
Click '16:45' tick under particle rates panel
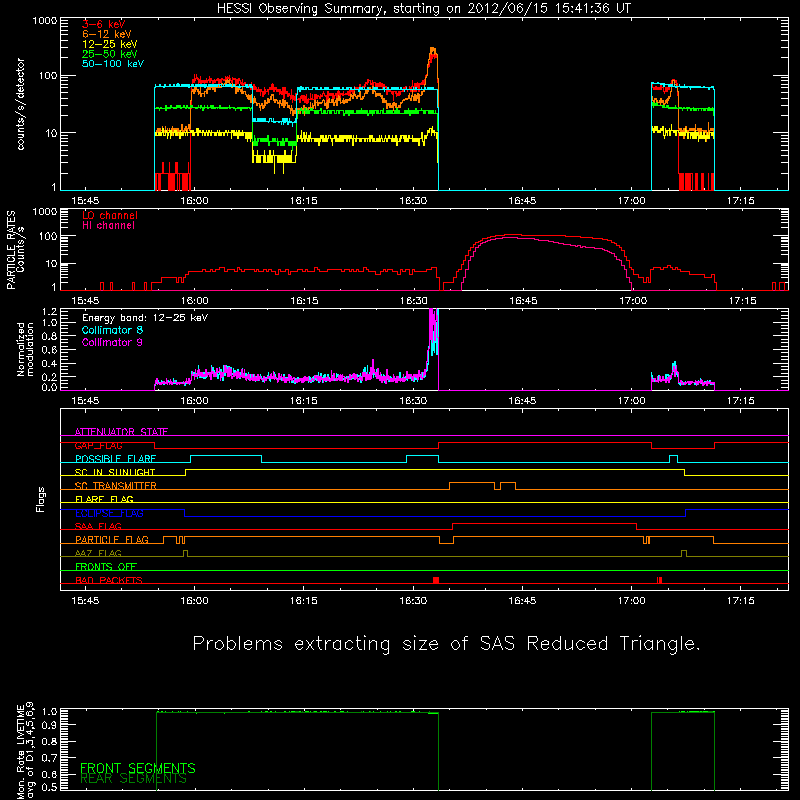coord(523,301)
